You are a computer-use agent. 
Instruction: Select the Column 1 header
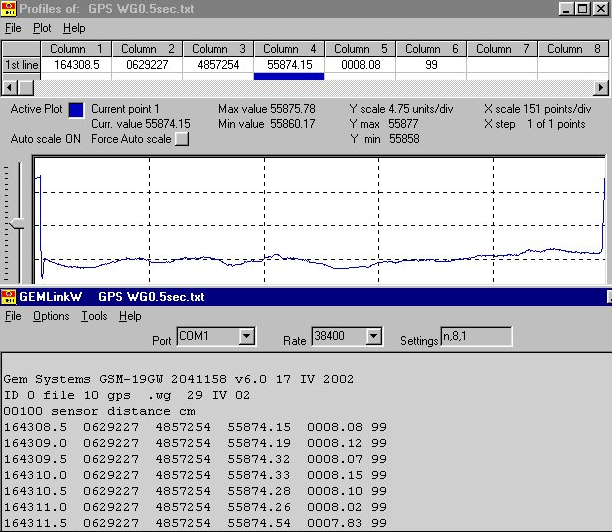pyautogui.click(x=76, y=48)
